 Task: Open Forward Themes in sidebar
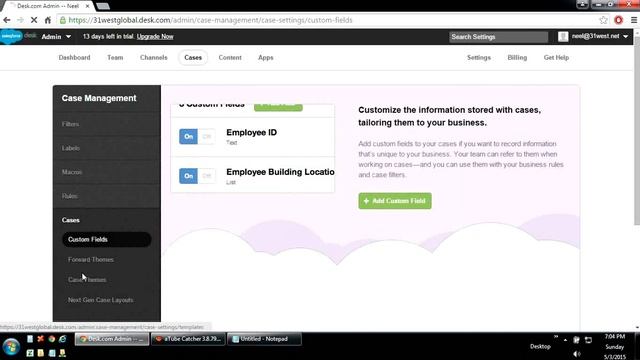[x=91, y=260]
